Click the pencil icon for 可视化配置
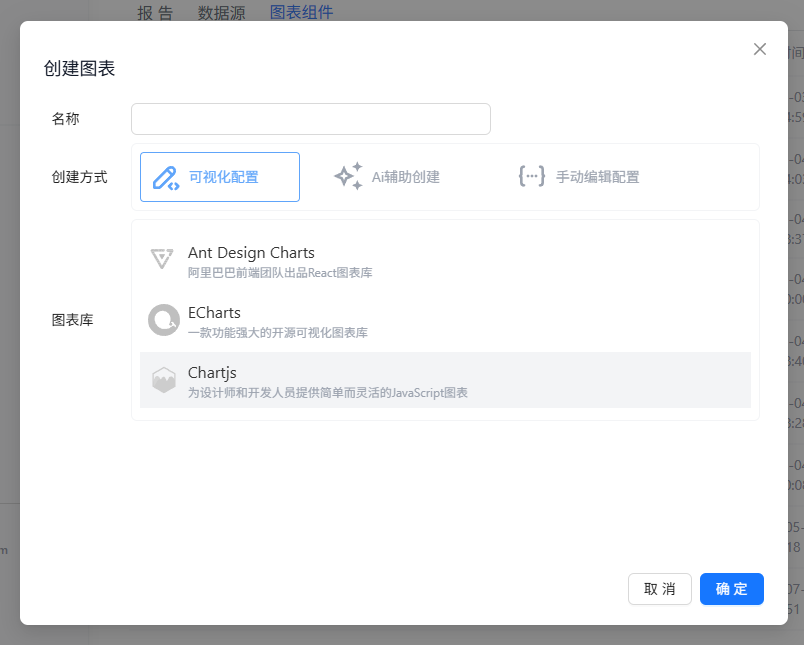This screenshot has width=804, height=645. [x=166, y=178]
